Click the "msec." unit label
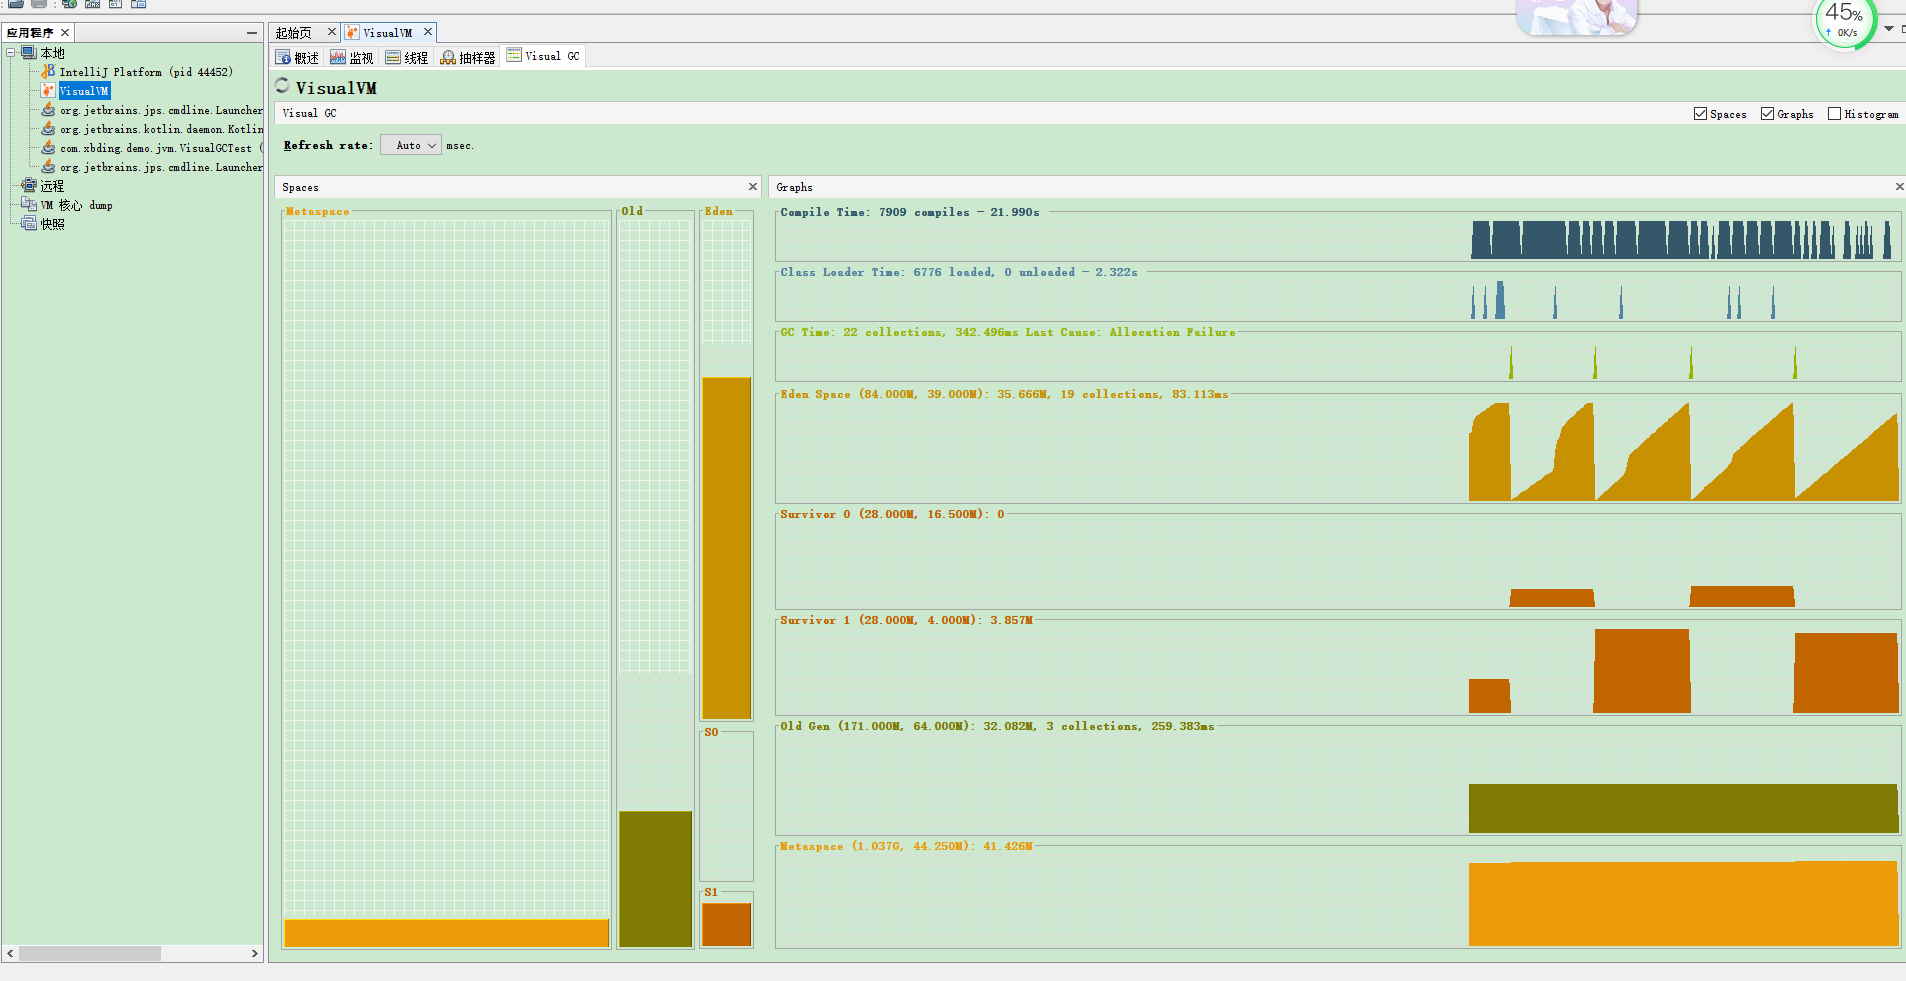 pyautogui.click(x=460, y=146)
